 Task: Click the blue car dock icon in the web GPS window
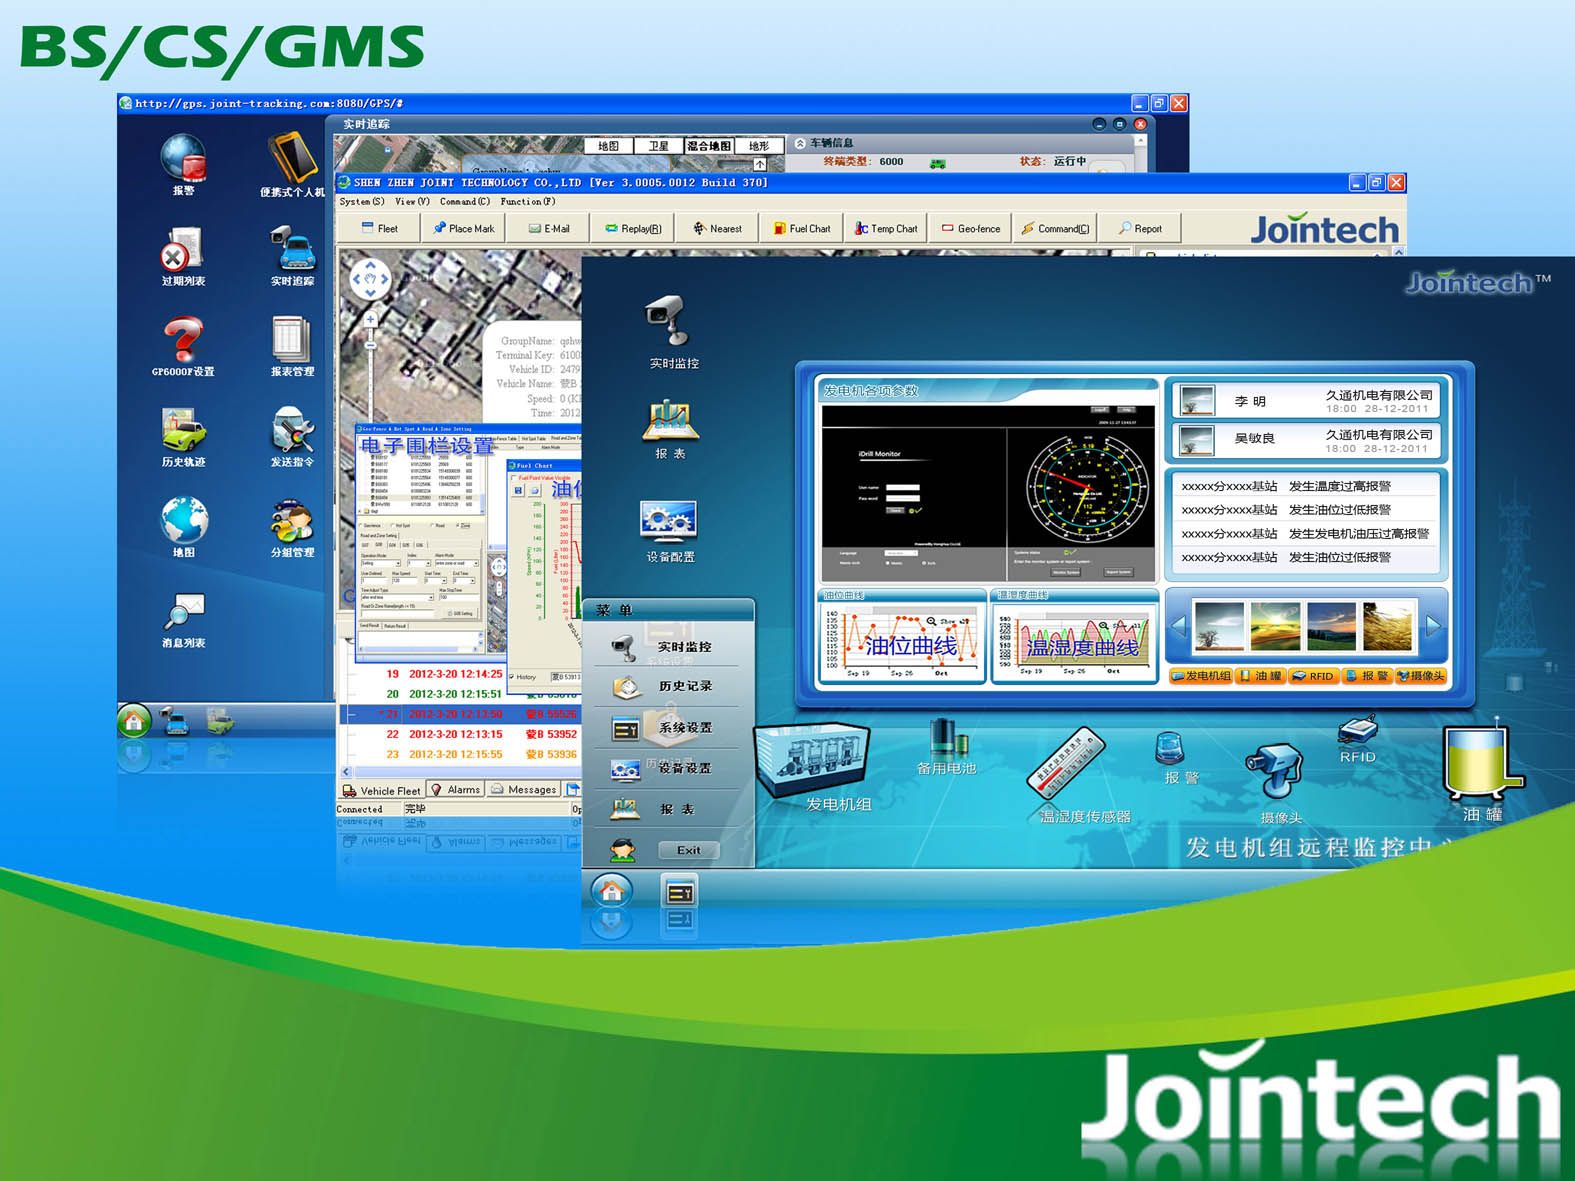pos(176,720)
